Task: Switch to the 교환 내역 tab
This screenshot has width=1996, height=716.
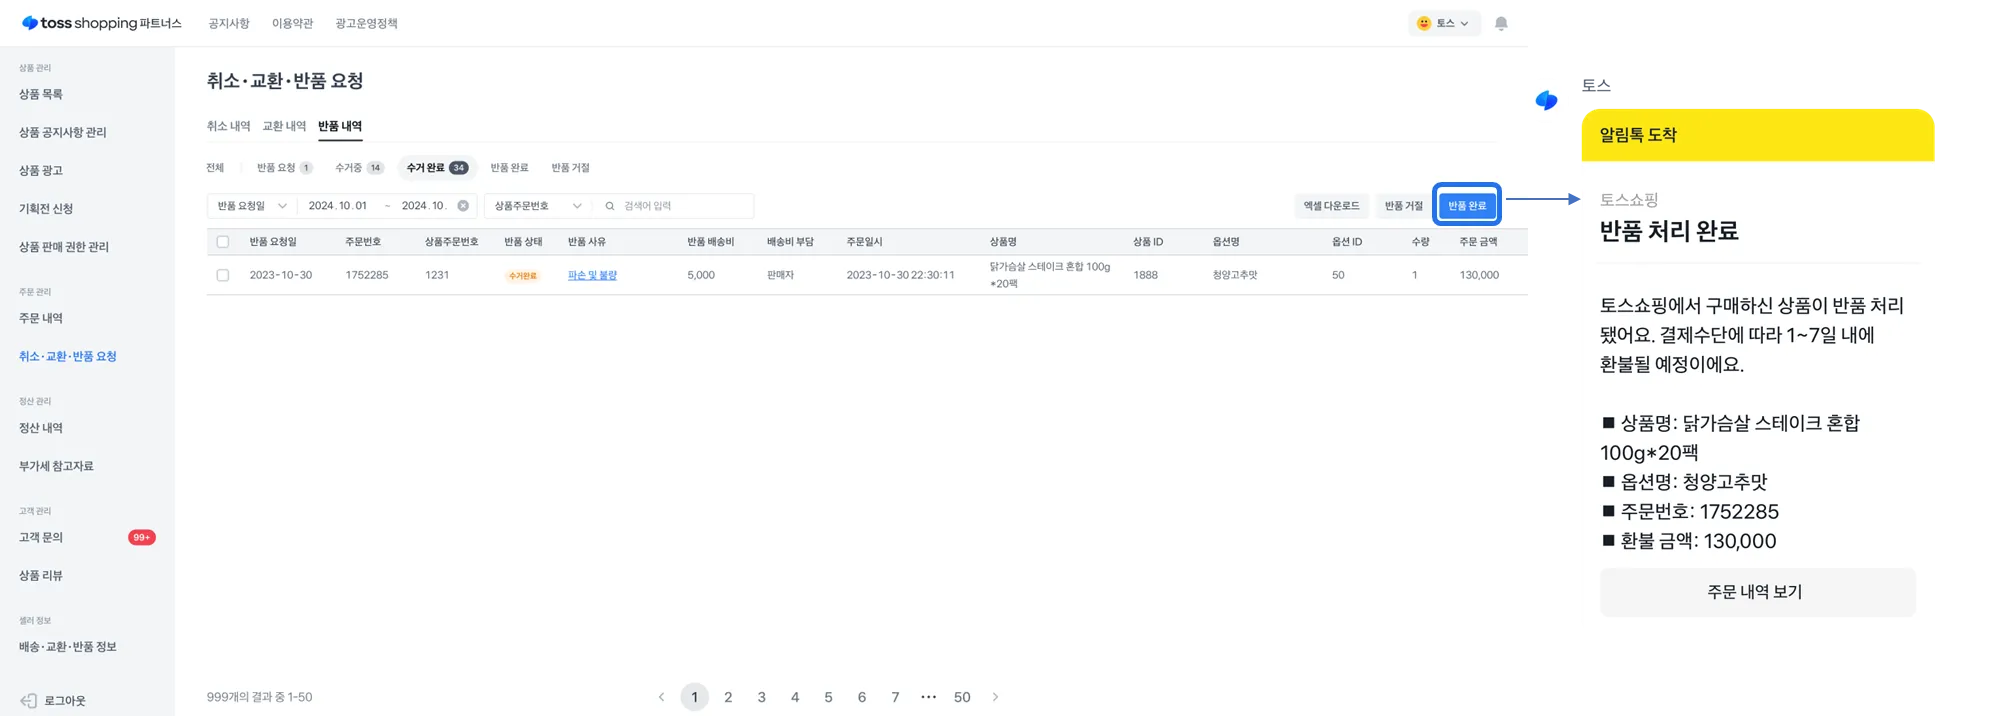Action: (284, 126)
